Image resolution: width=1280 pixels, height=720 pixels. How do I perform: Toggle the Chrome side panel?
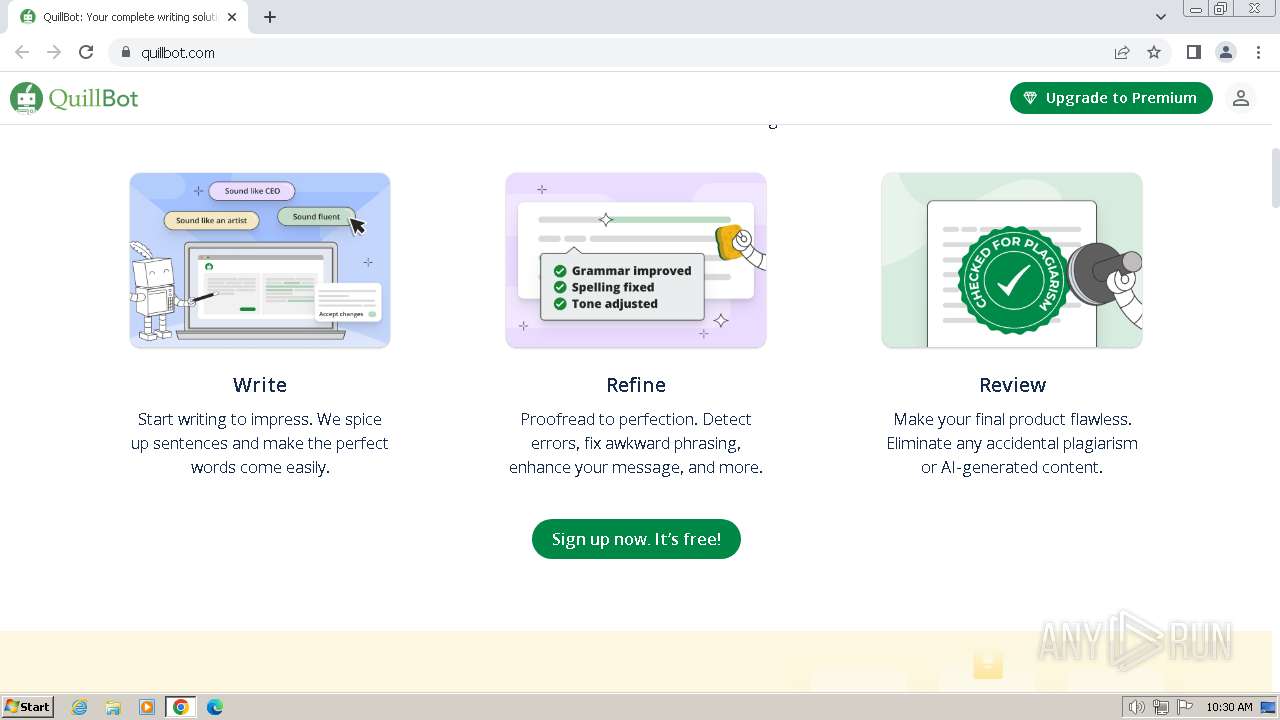[x=1193, y=52]
